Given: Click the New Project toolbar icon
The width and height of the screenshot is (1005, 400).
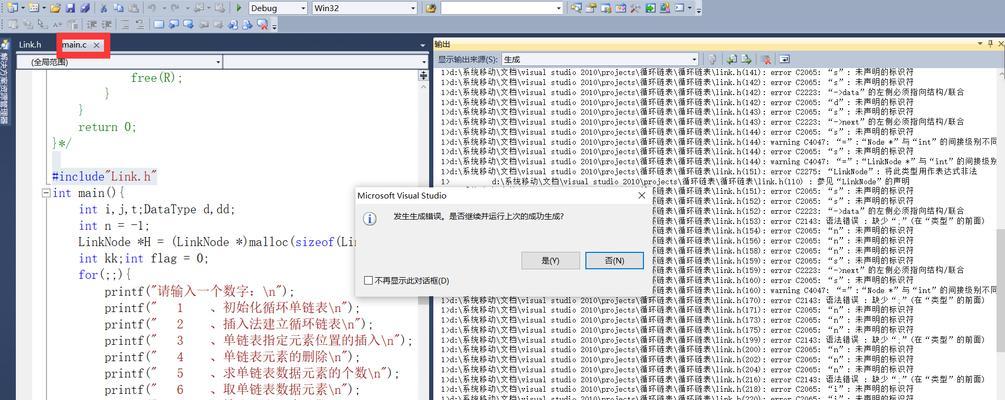Looking at the screenshot, I should click(13, 8).
